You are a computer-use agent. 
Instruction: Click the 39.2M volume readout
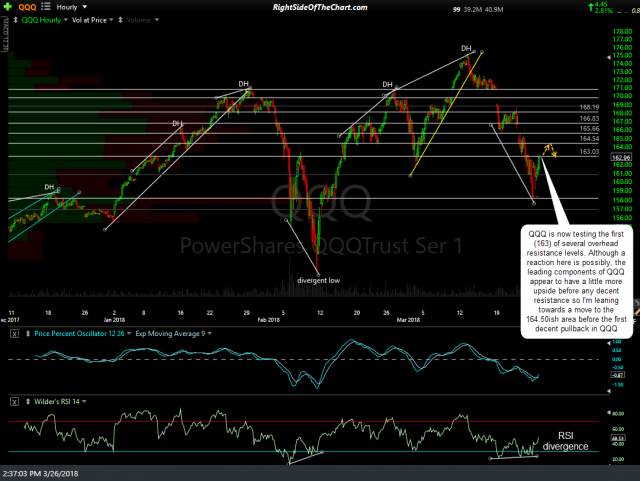[473, 9]
